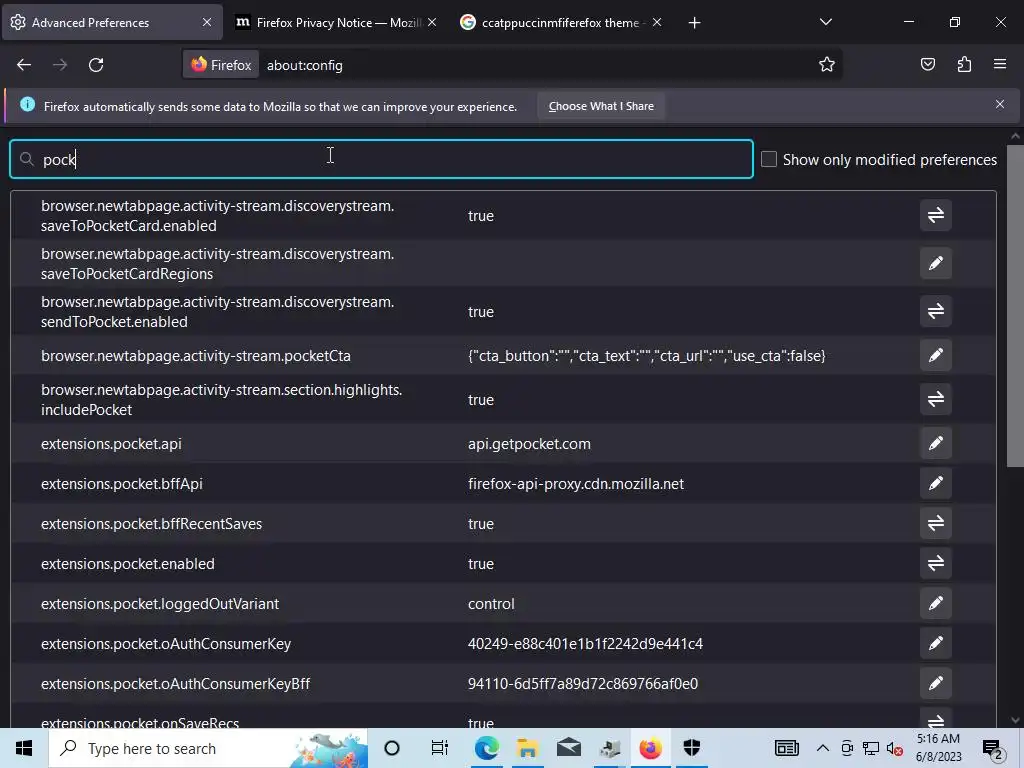Select the 40249-e88c401e1b1f2242d9e441c4 key value

tap(585, 644)
